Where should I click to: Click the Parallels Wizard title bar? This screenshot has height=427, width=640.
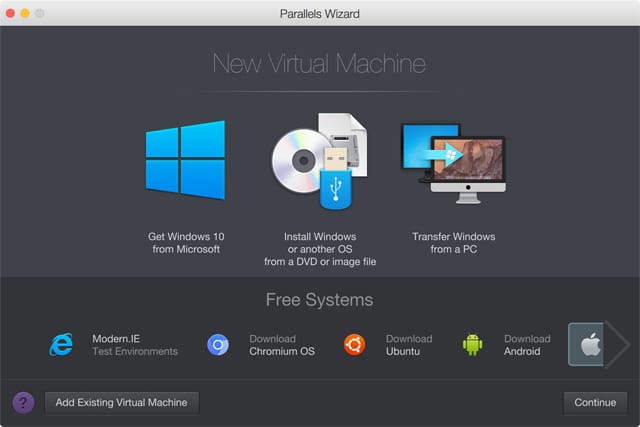(320, 14)
